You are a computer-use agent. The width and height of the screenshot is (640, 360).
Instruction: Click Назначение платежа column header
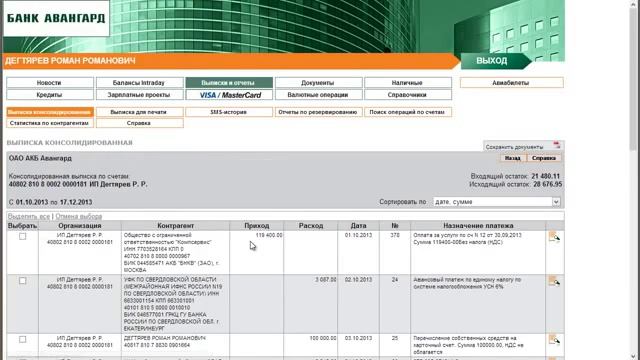(478, 225)
